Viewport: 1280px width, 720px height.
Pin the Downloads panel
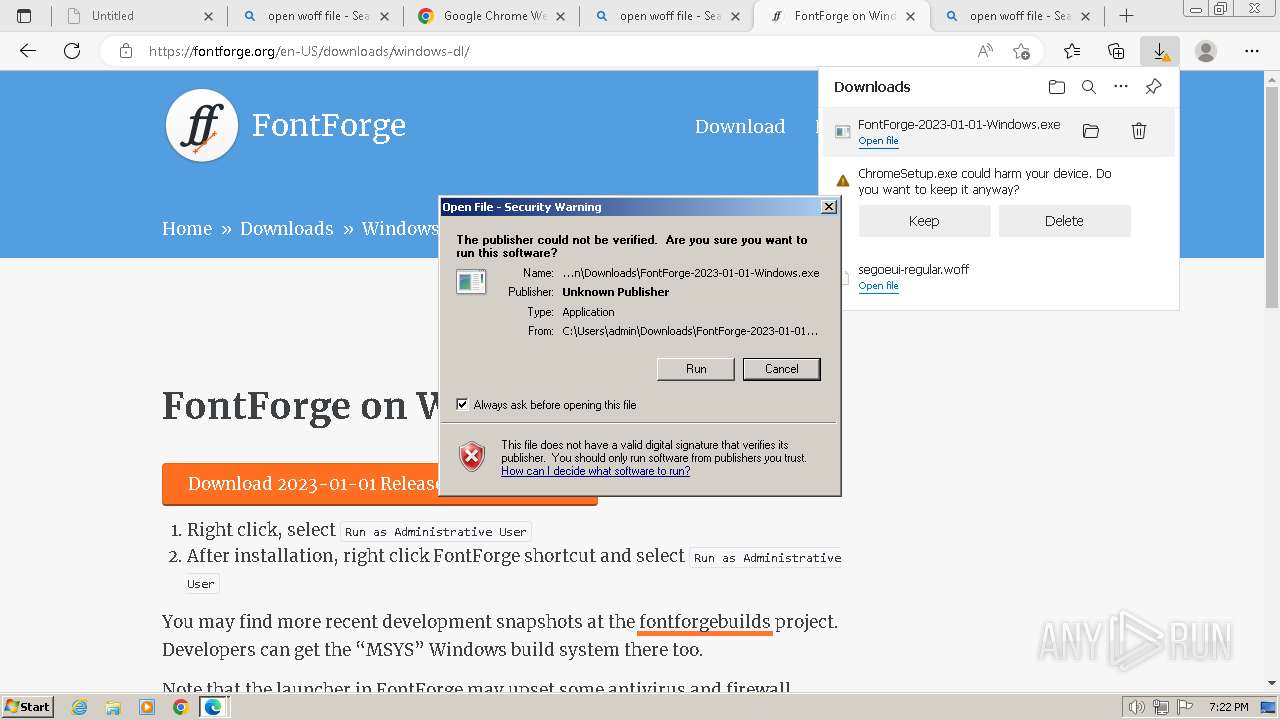1153,87
